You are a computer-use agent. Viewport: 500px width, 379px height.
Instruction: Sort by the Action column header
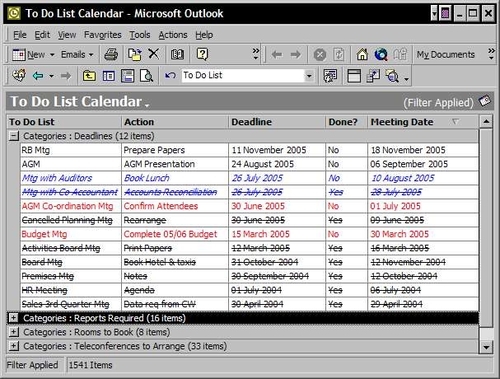point(175,122)
